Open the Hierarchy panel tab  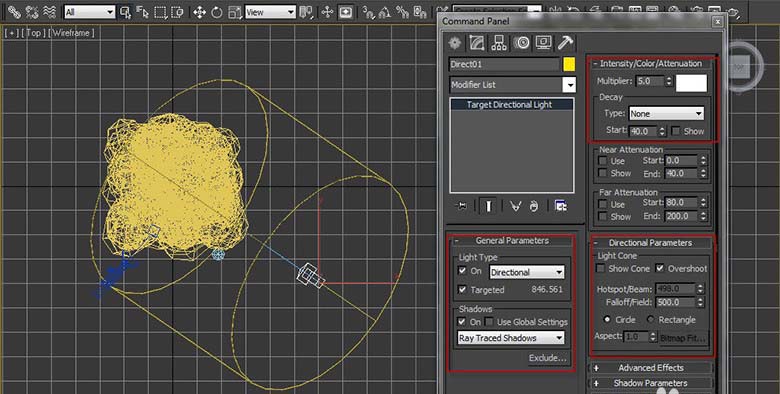pos(498,43)
